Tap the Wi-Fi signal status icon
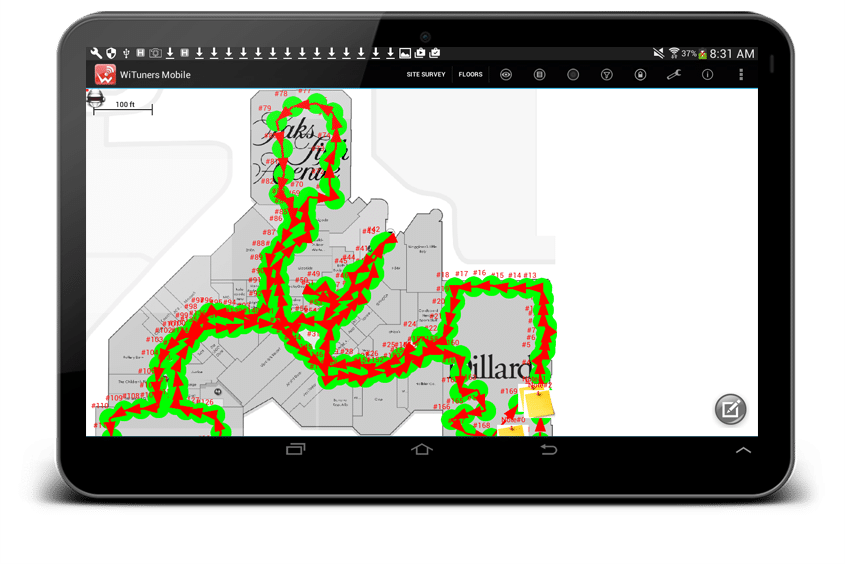 [674, 53]
